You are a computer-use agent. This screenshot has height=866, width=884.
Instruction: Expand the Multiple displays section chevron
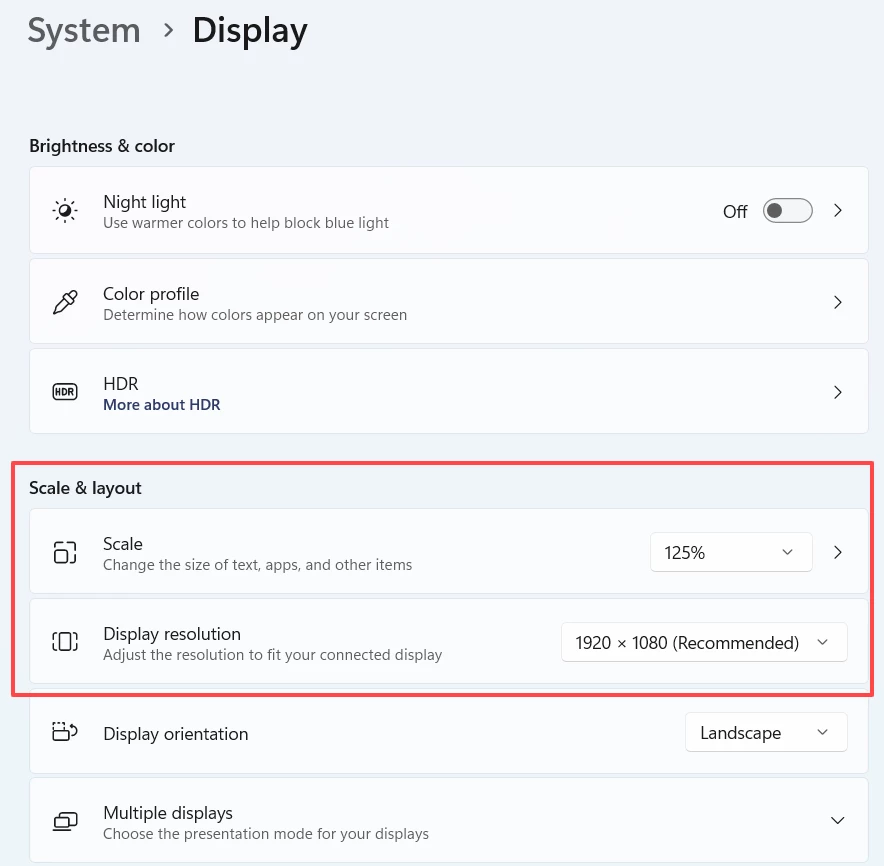[838, 820]
